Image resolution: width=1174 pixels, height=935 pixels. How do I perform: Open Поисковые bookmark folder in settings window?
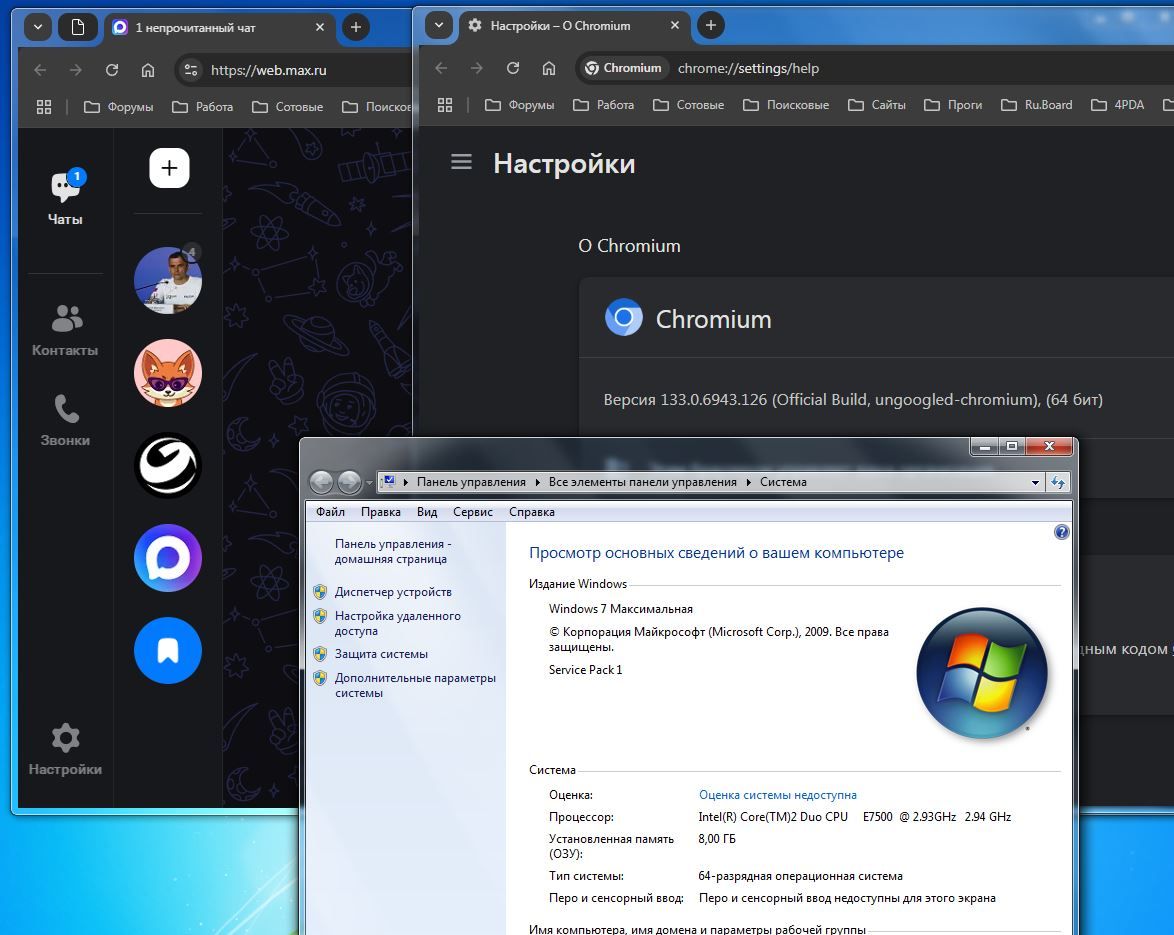click(786, 105)
